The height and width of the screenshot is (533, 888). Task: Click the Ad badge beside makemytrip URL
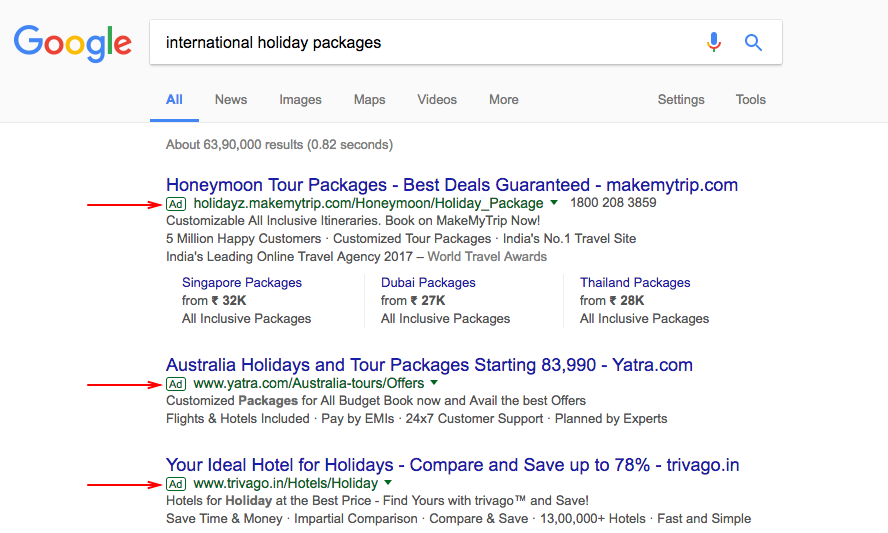click(176, 203)
